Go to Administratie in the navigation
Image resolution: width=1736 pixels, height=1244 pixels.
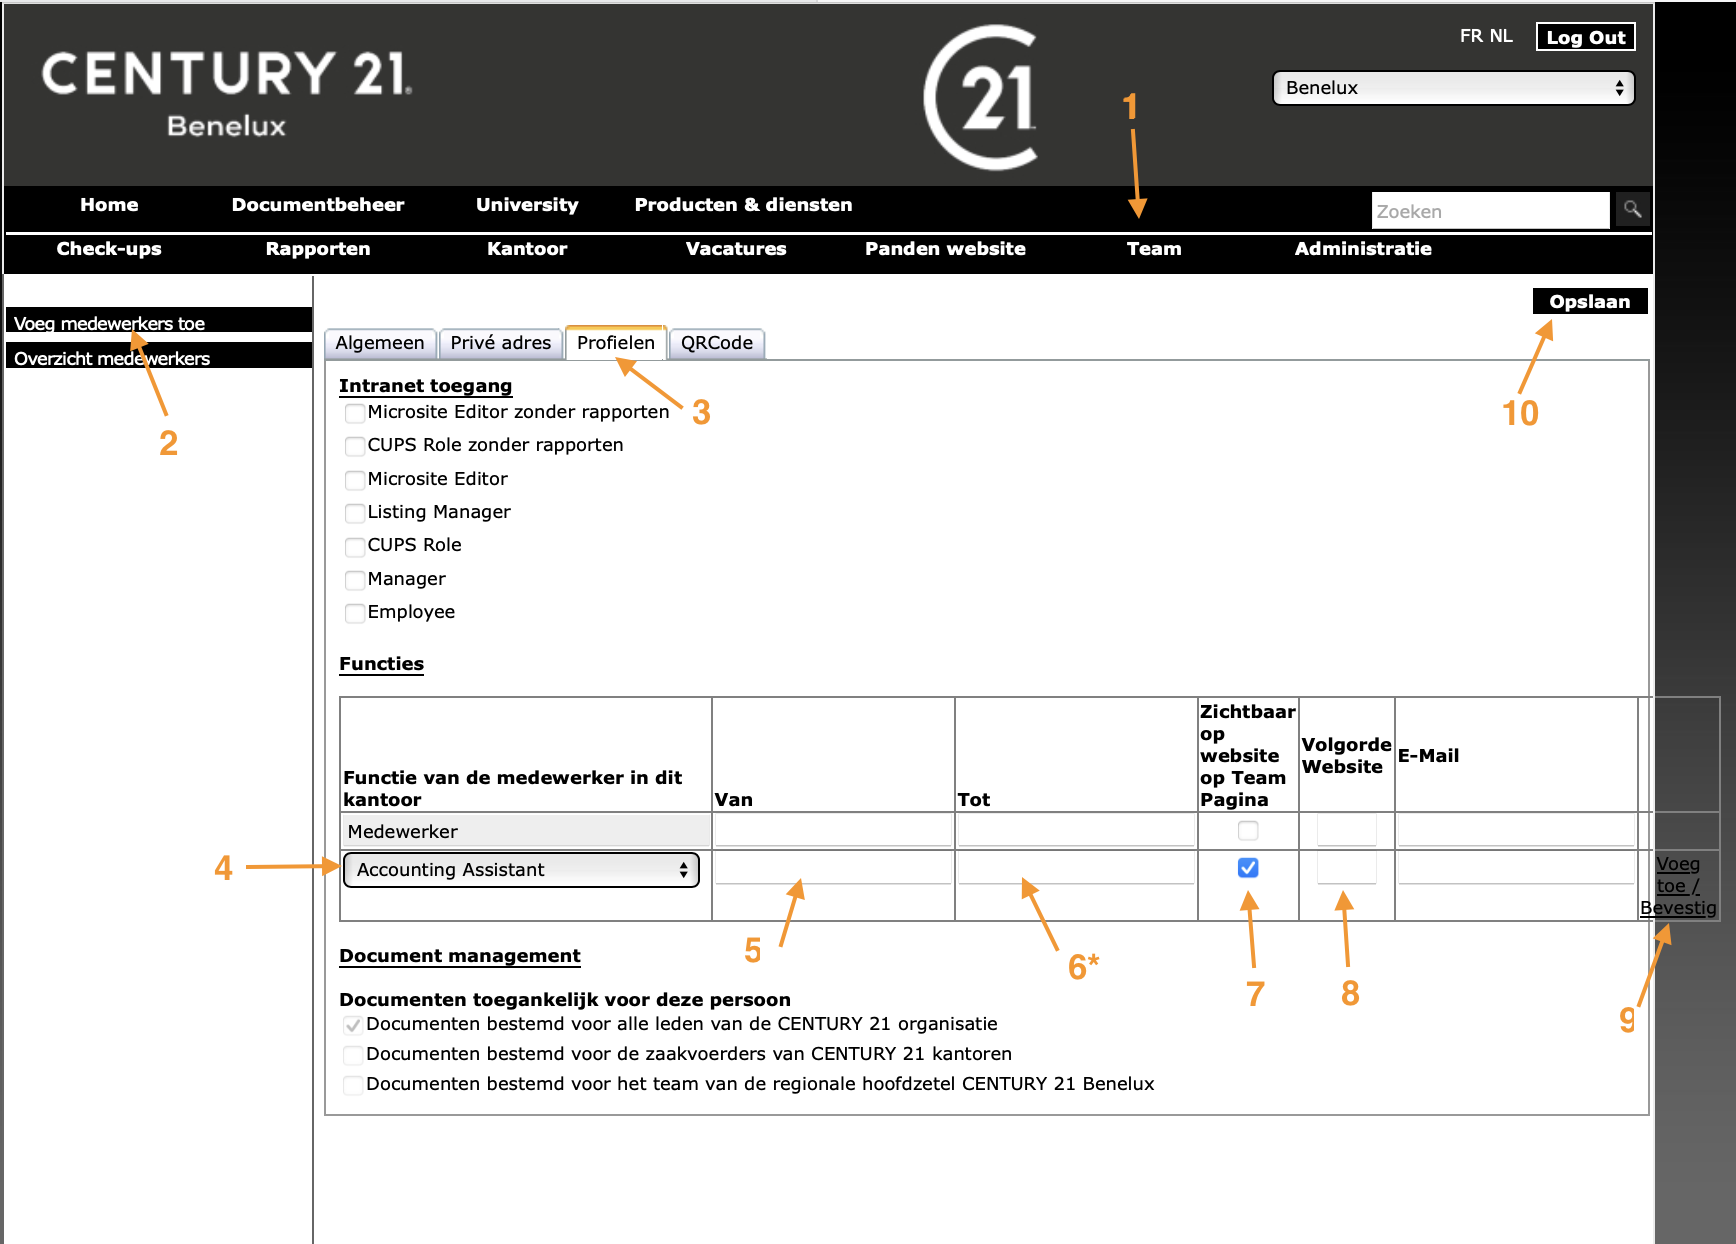point(1362,249)
